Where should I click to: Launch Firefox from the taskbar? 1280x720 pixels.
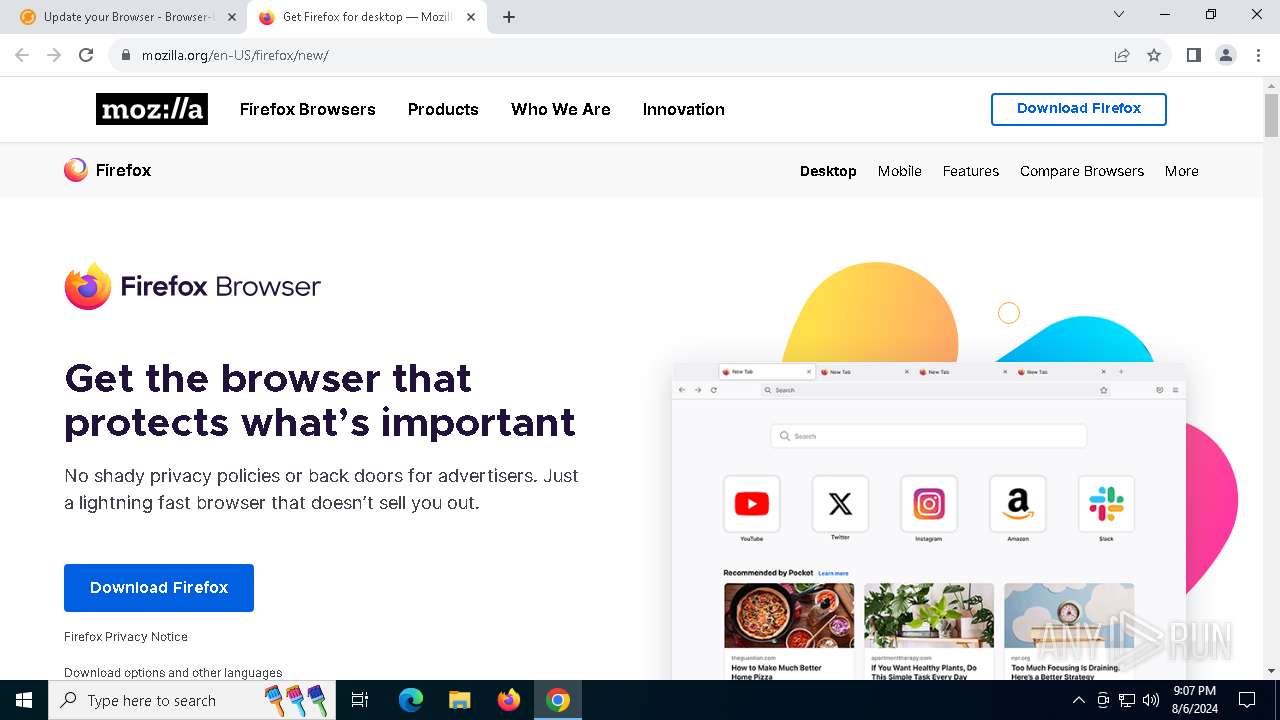tap(509, 700)
